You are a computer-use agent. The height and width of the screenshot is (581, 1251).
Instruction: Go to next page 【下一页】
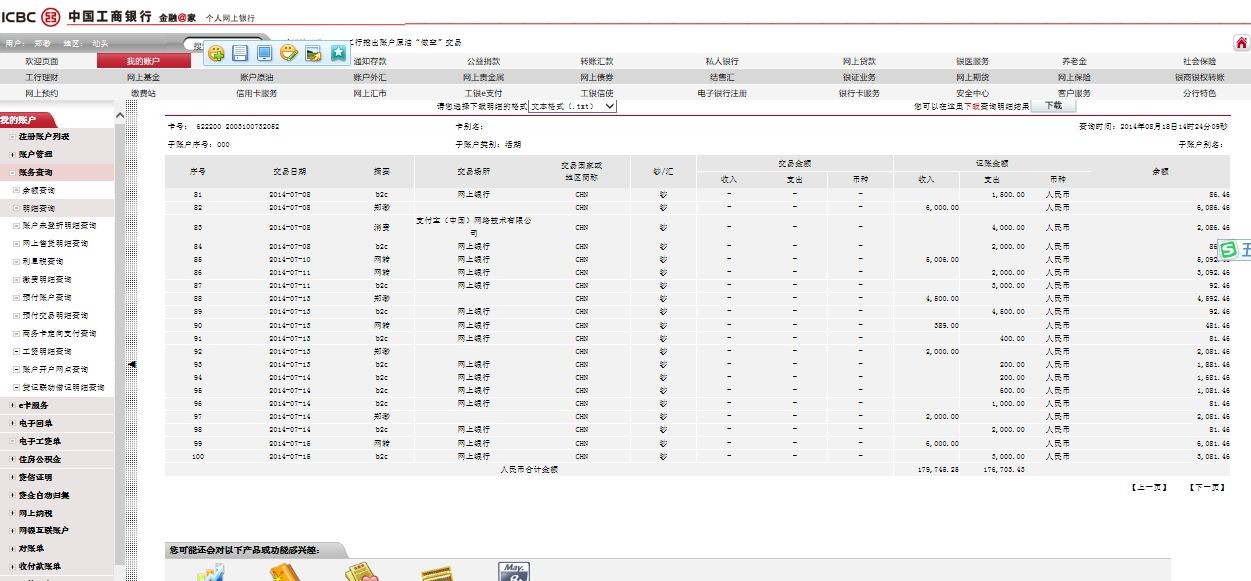tap(1206, 487)
